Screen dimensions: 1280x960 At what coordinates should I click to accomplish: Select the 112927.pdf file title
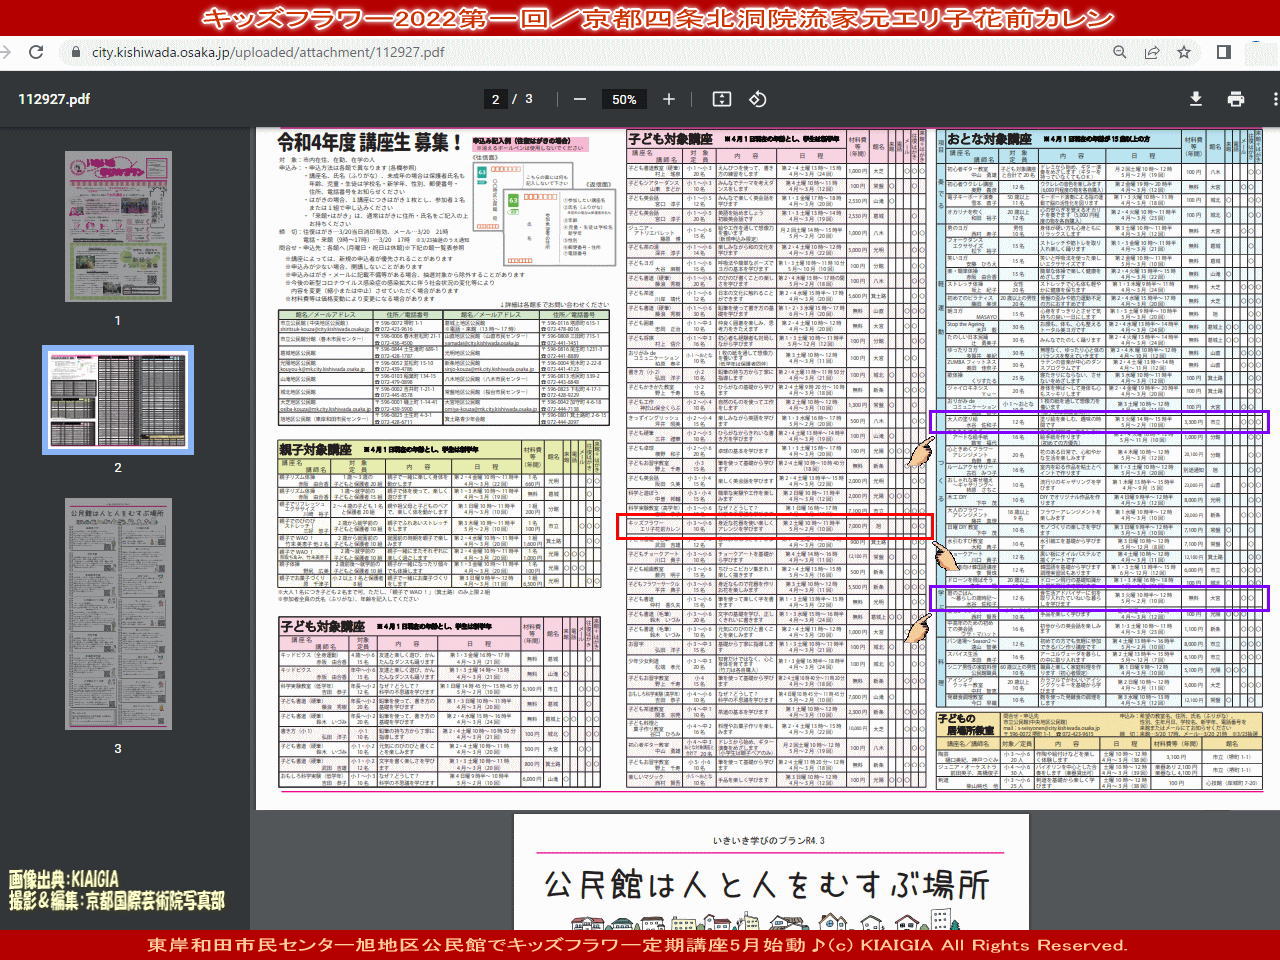[54, 99]
